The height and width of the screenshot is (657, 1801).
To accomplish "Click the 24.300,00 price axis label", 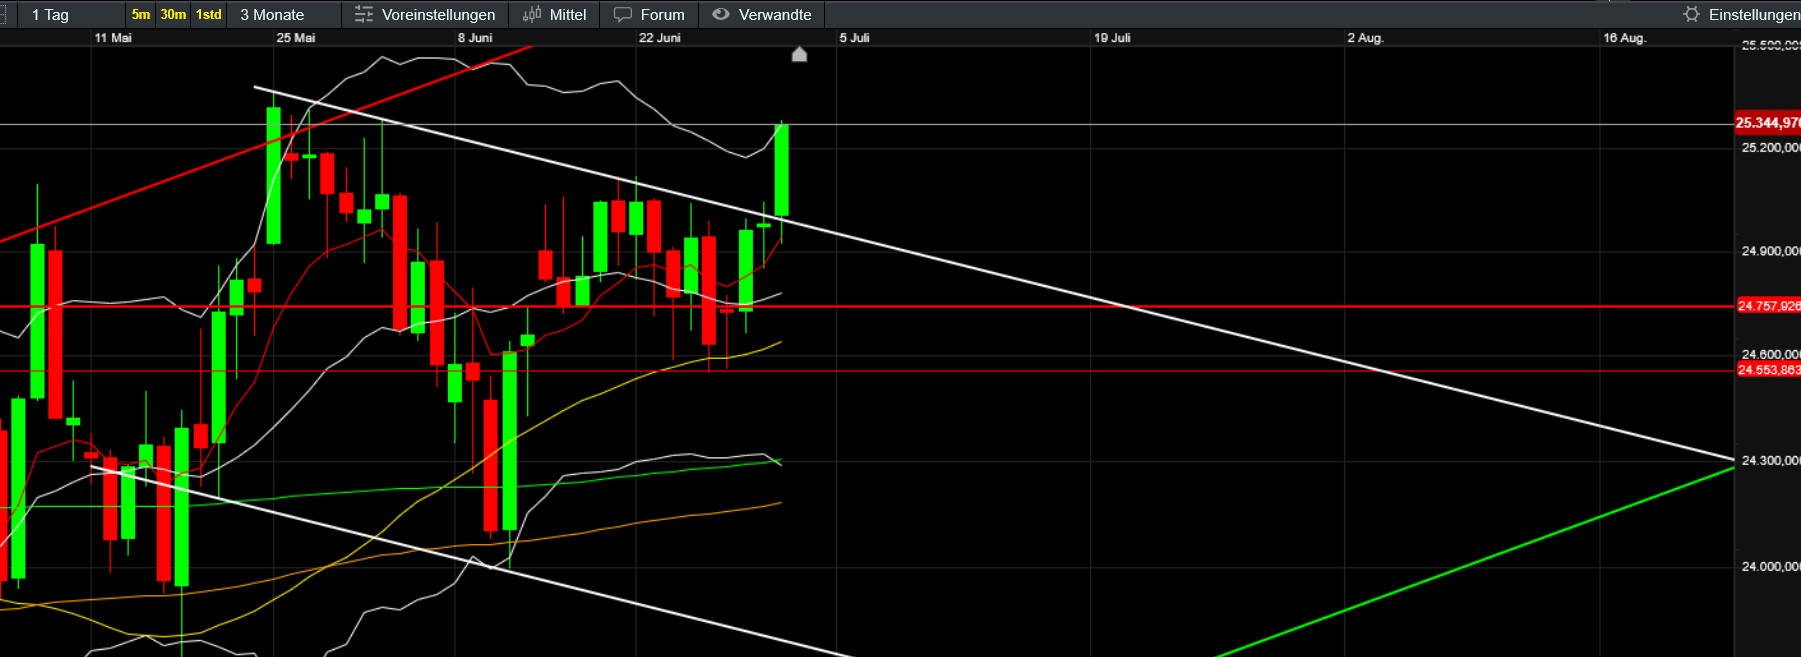I will coord(1770,460).
